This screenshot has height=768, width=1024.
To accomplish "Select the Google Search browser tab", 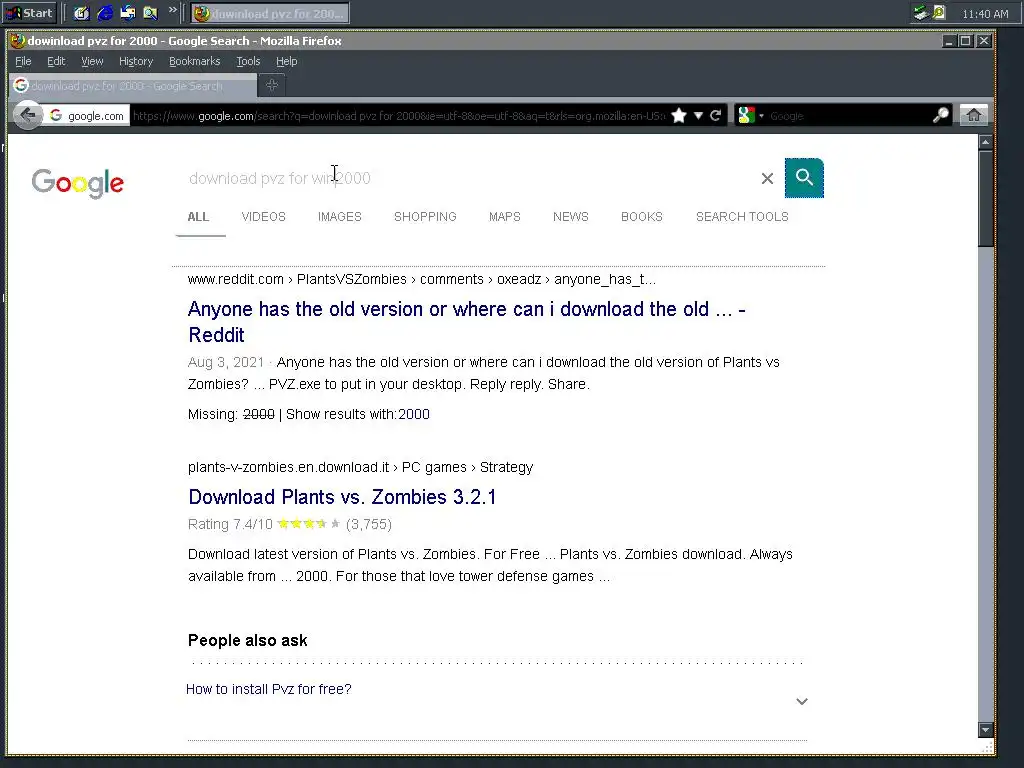I will 133,86.
